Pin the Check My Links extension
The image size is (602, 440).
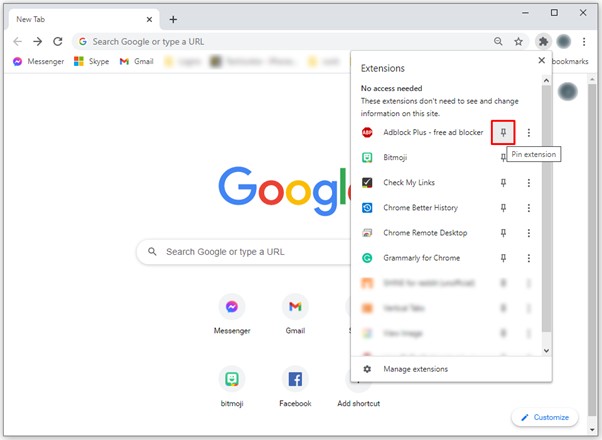point(503,183)
